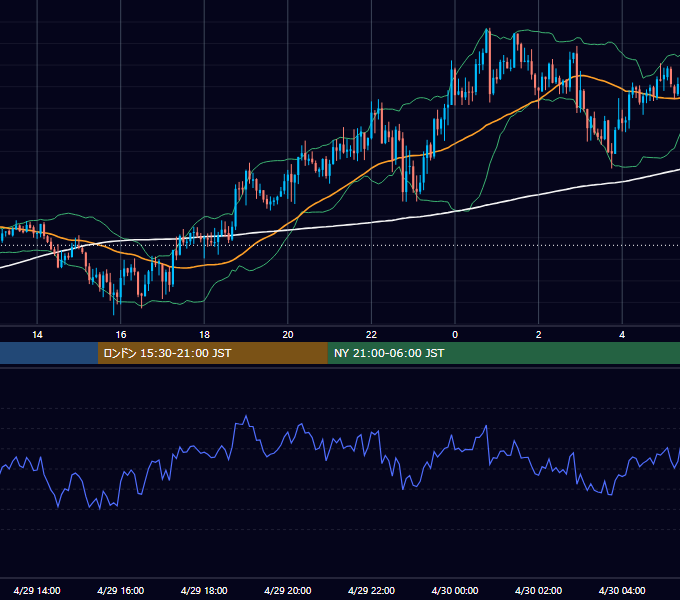Click the 18 hour axis label
This screenshot has height=600, width=680.
point(204,335)
